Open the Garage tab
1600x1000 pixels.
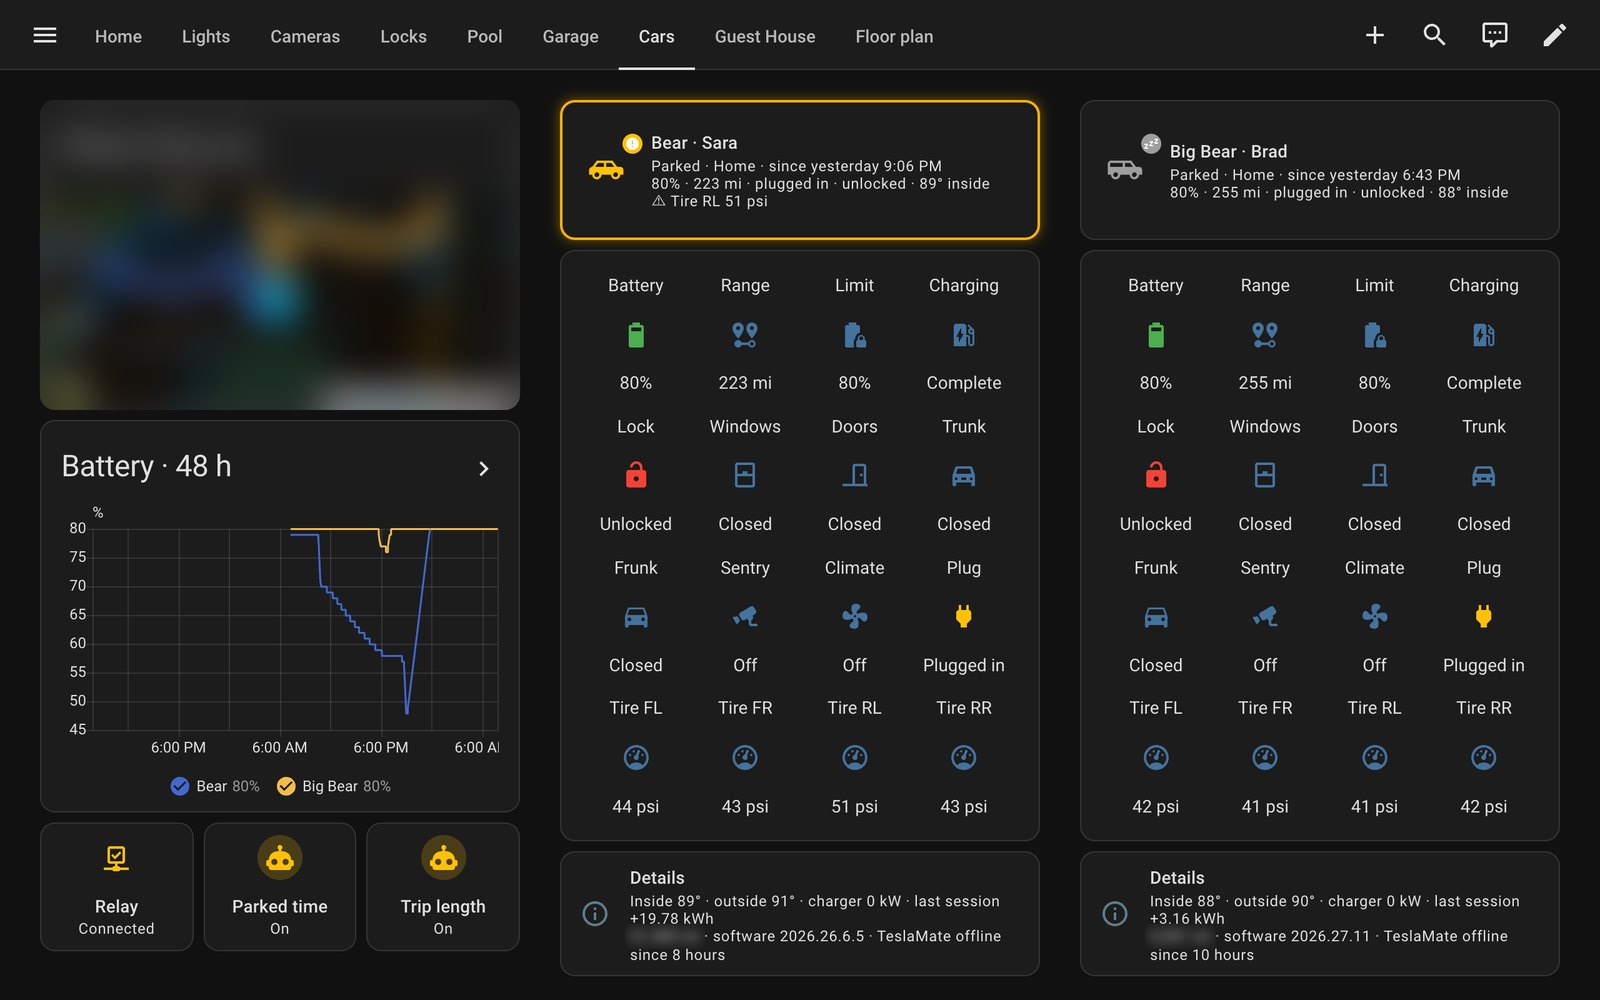(x=570, y=36)
